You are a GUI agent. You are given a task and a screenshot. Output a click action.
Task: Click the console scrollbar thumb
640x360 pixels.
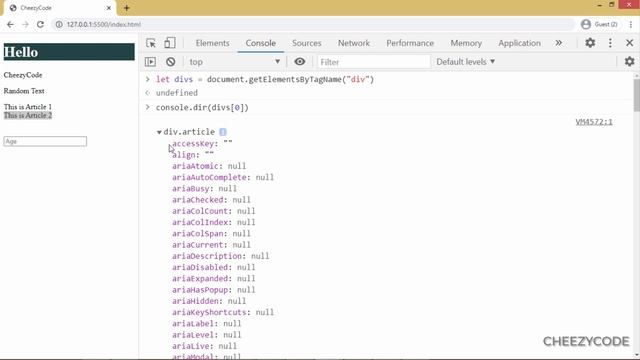(636, 95)
